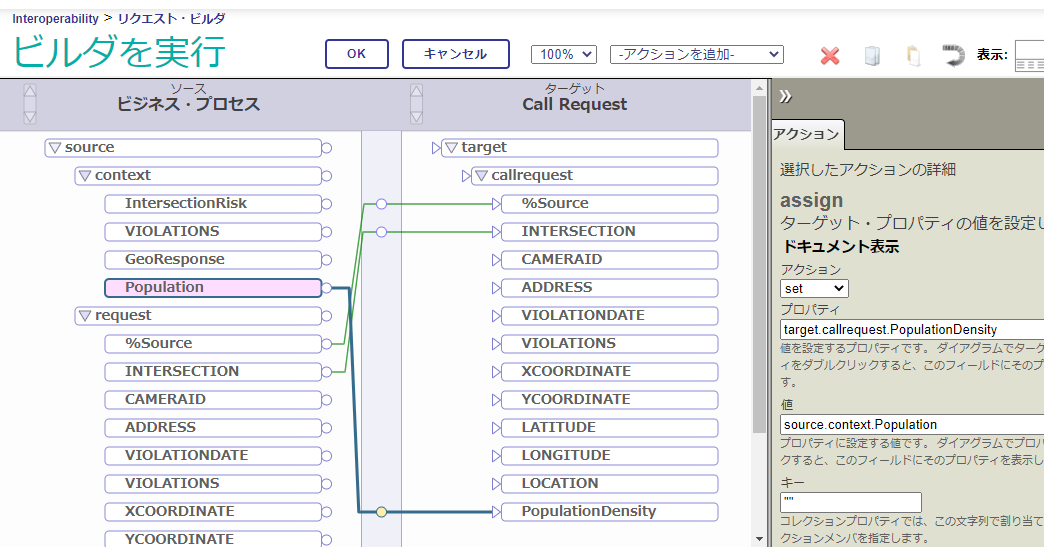Open the アクションを追加 dropdown
Image resolution: width=1044 pixels, height=547 pixels.
click(x=696, y=54)
